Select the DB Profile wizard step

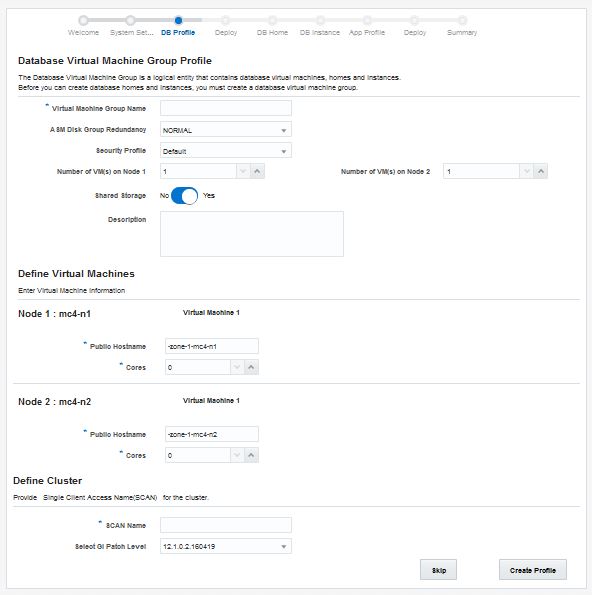coord(178,20)
